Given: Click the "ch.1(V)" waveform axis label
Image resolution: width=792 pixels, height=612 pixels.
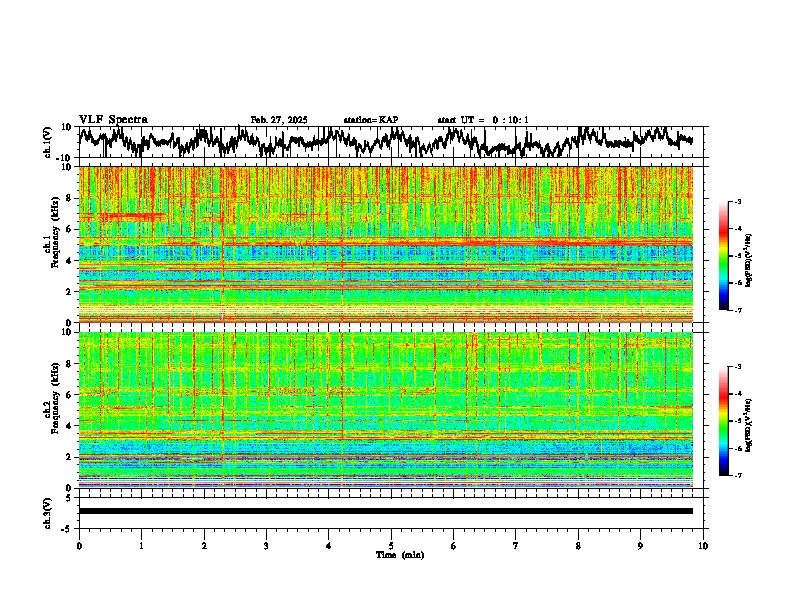Looking at the screenshot, I should point(48,142).
